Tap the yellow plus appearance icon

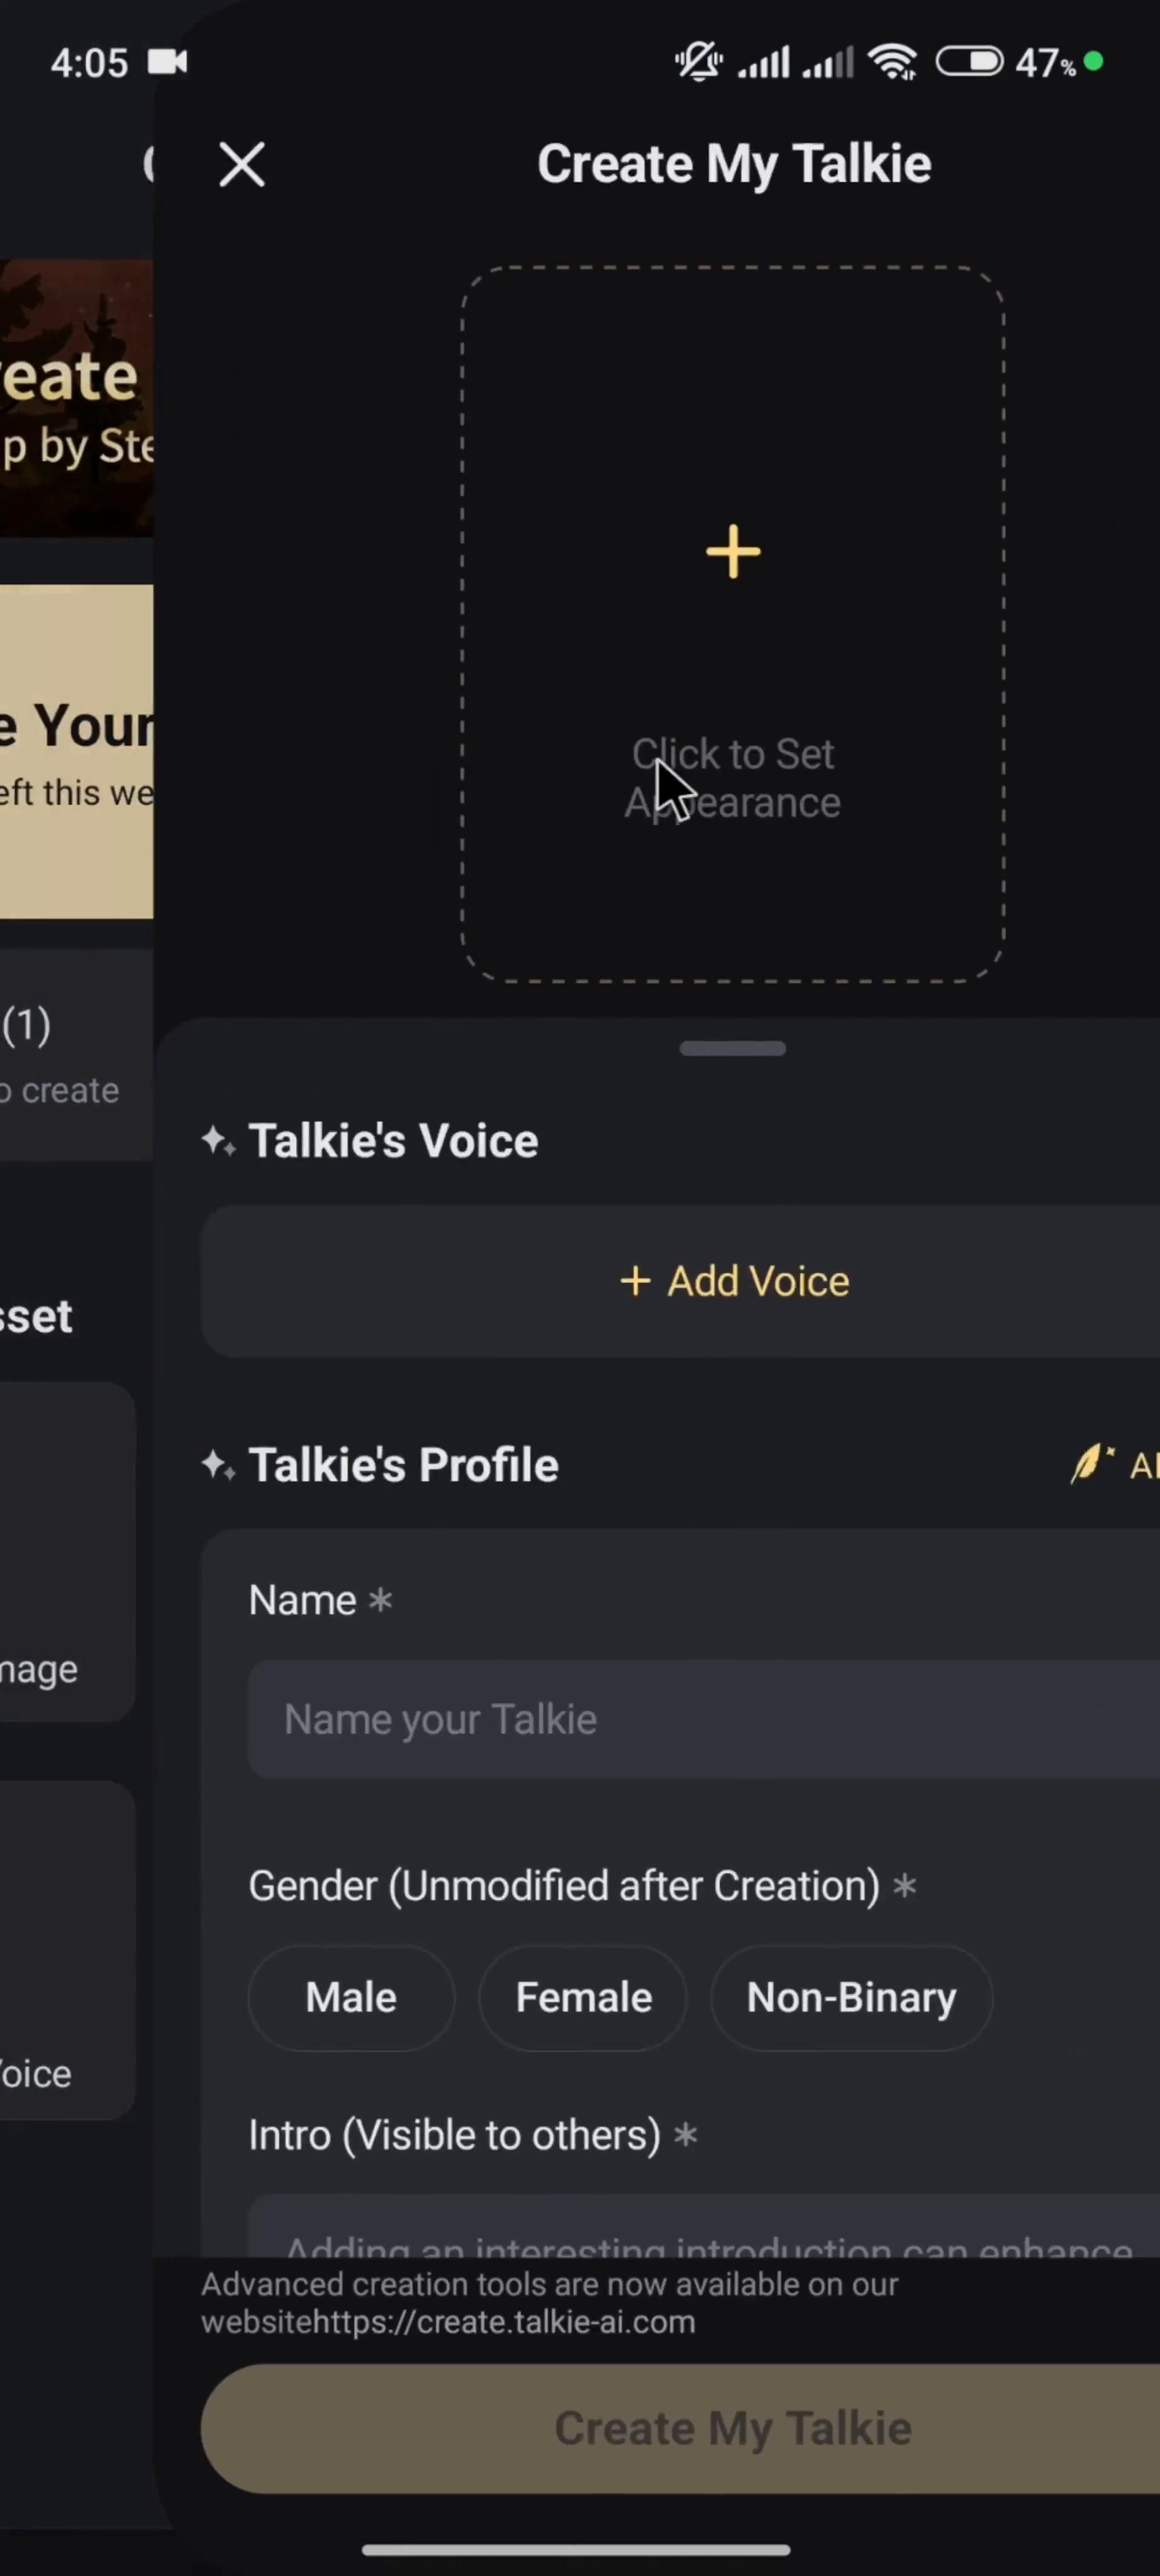pos(733,551)
